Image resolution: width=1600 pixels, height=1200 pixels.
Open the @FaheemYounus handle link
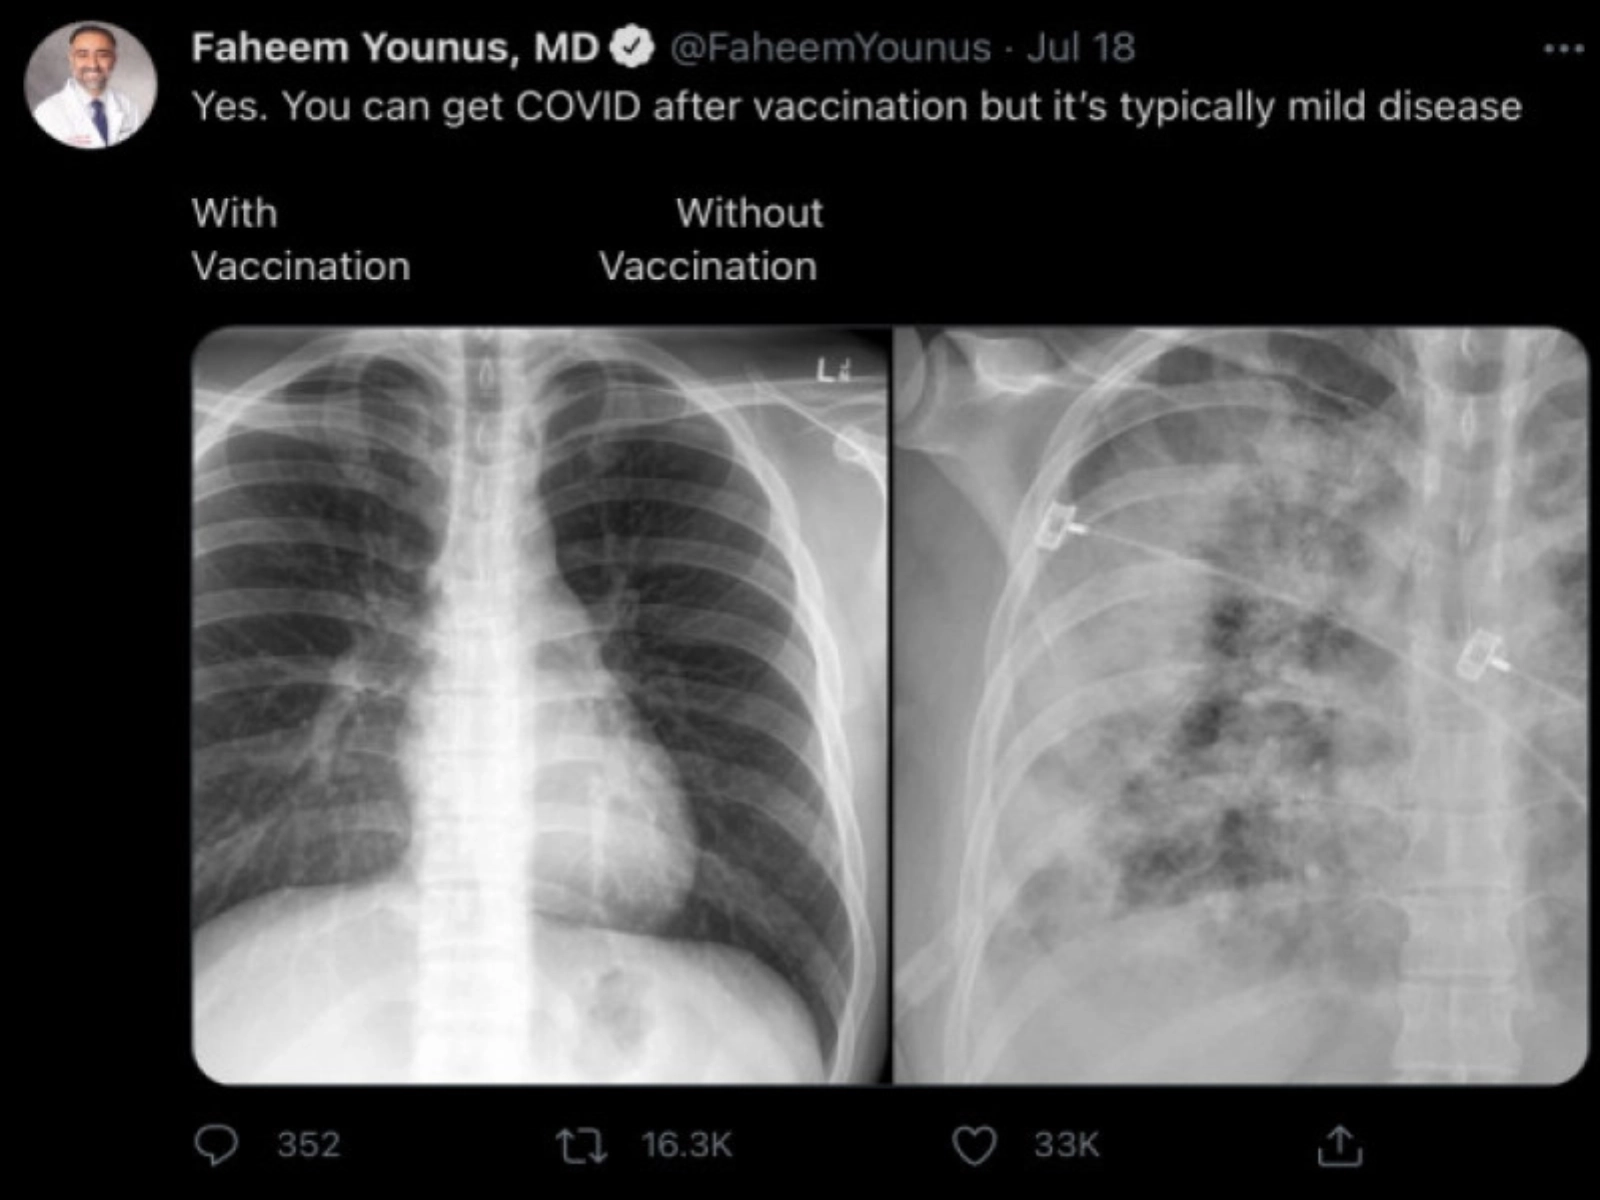830,47
